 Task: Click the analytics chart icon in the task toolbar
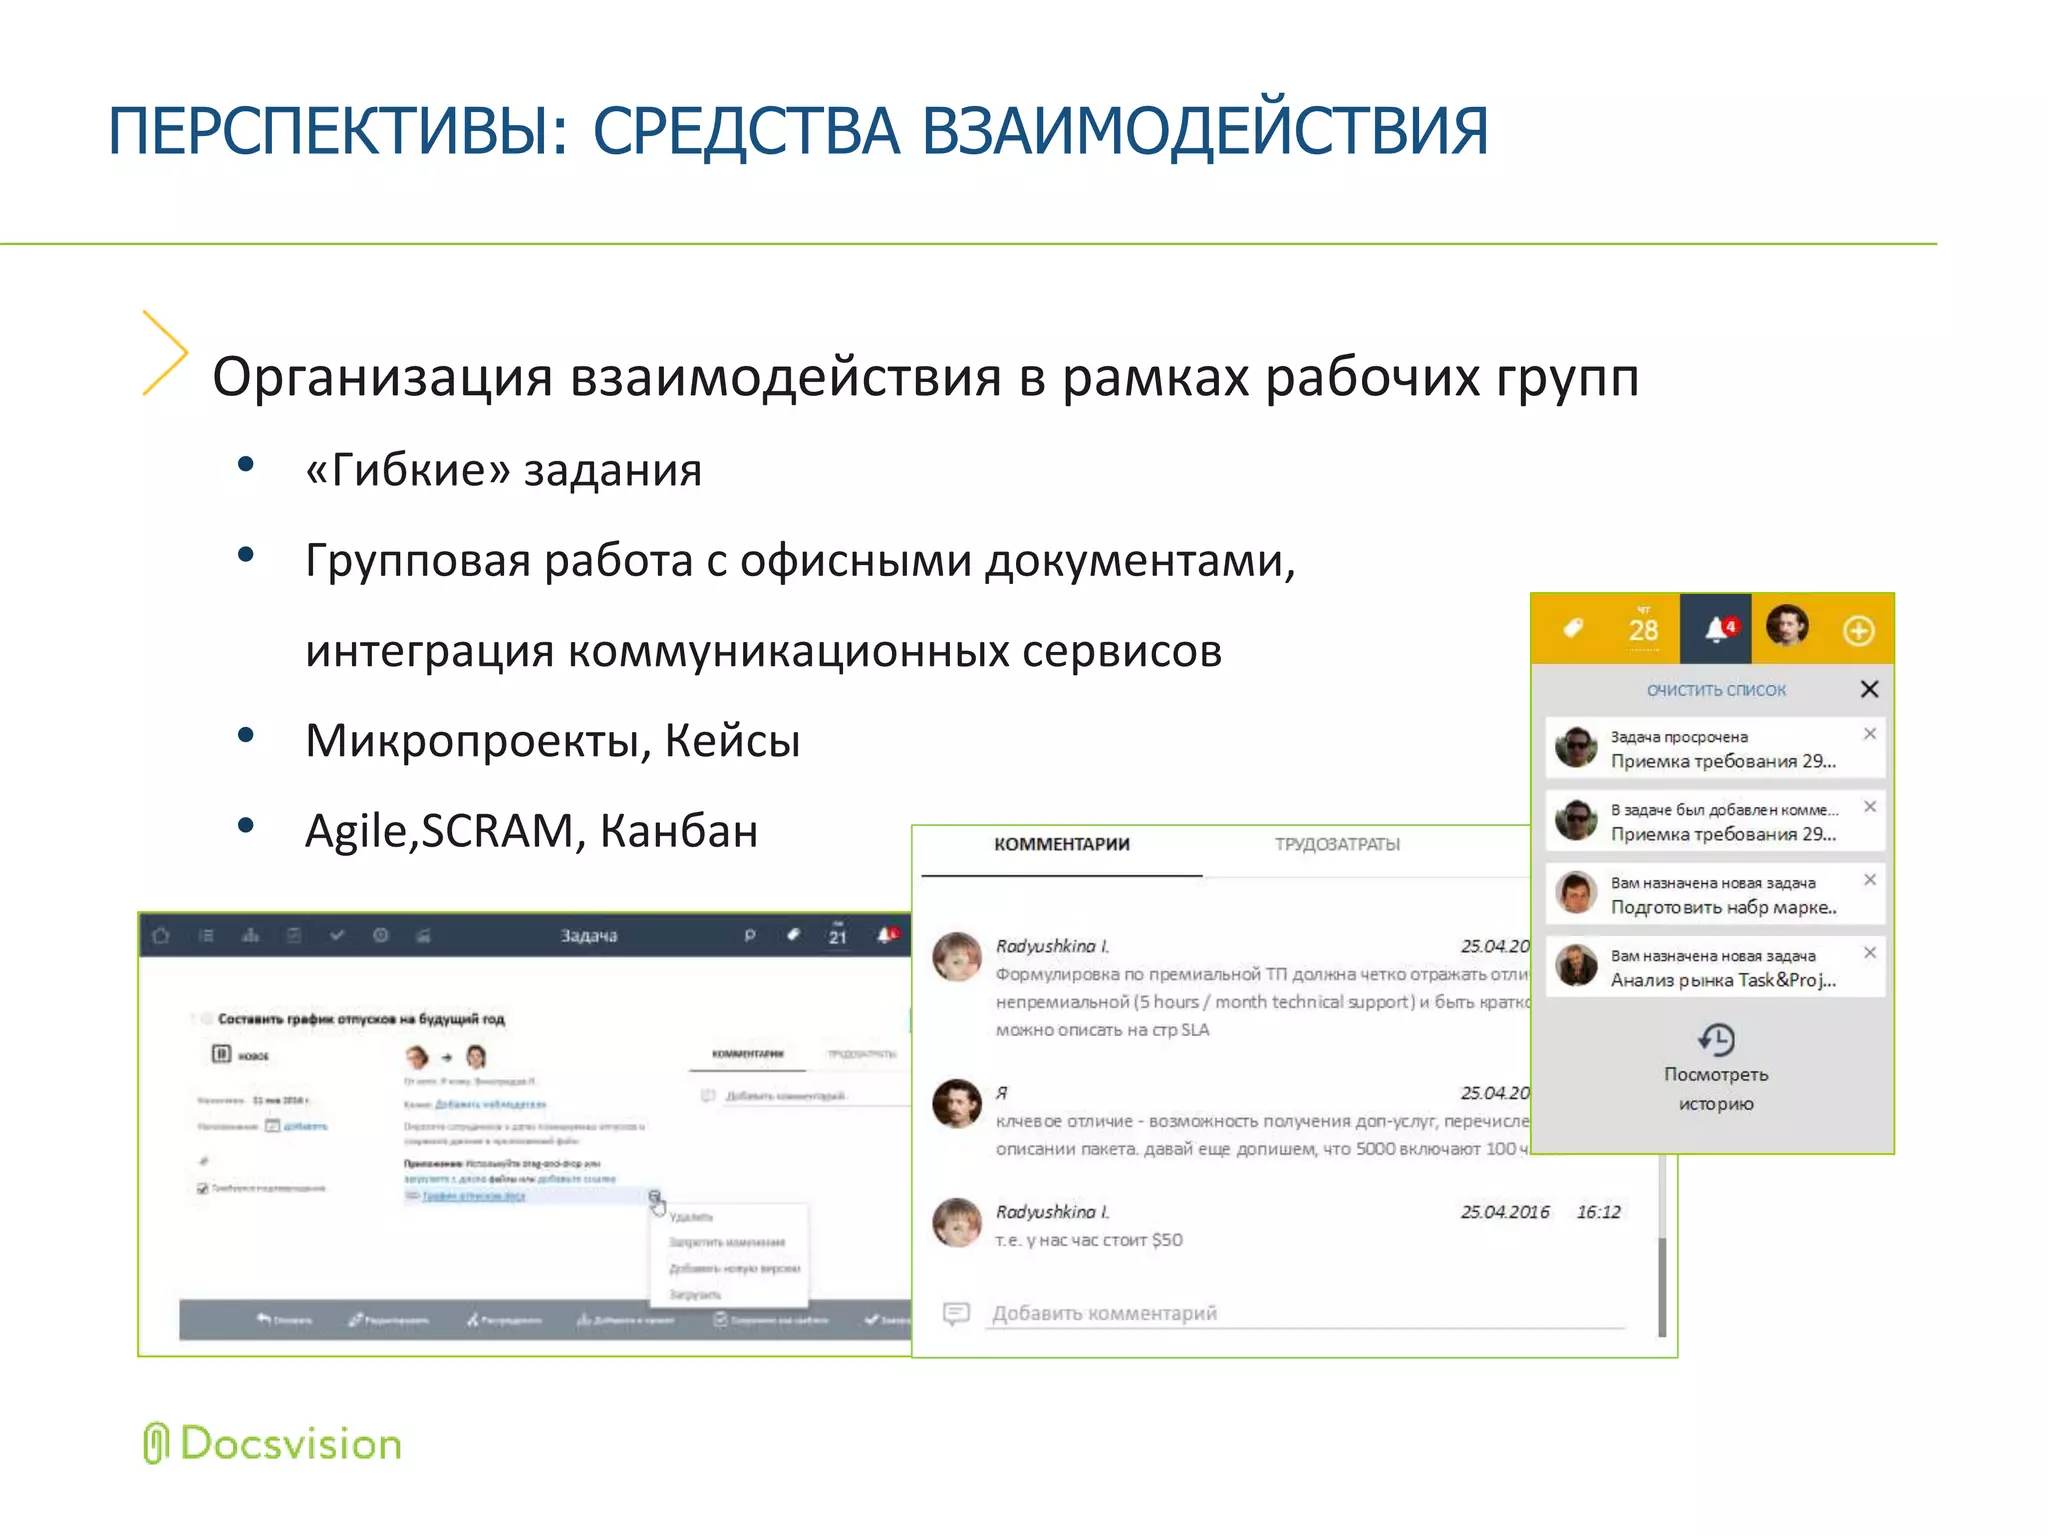(x=424, y=936)
